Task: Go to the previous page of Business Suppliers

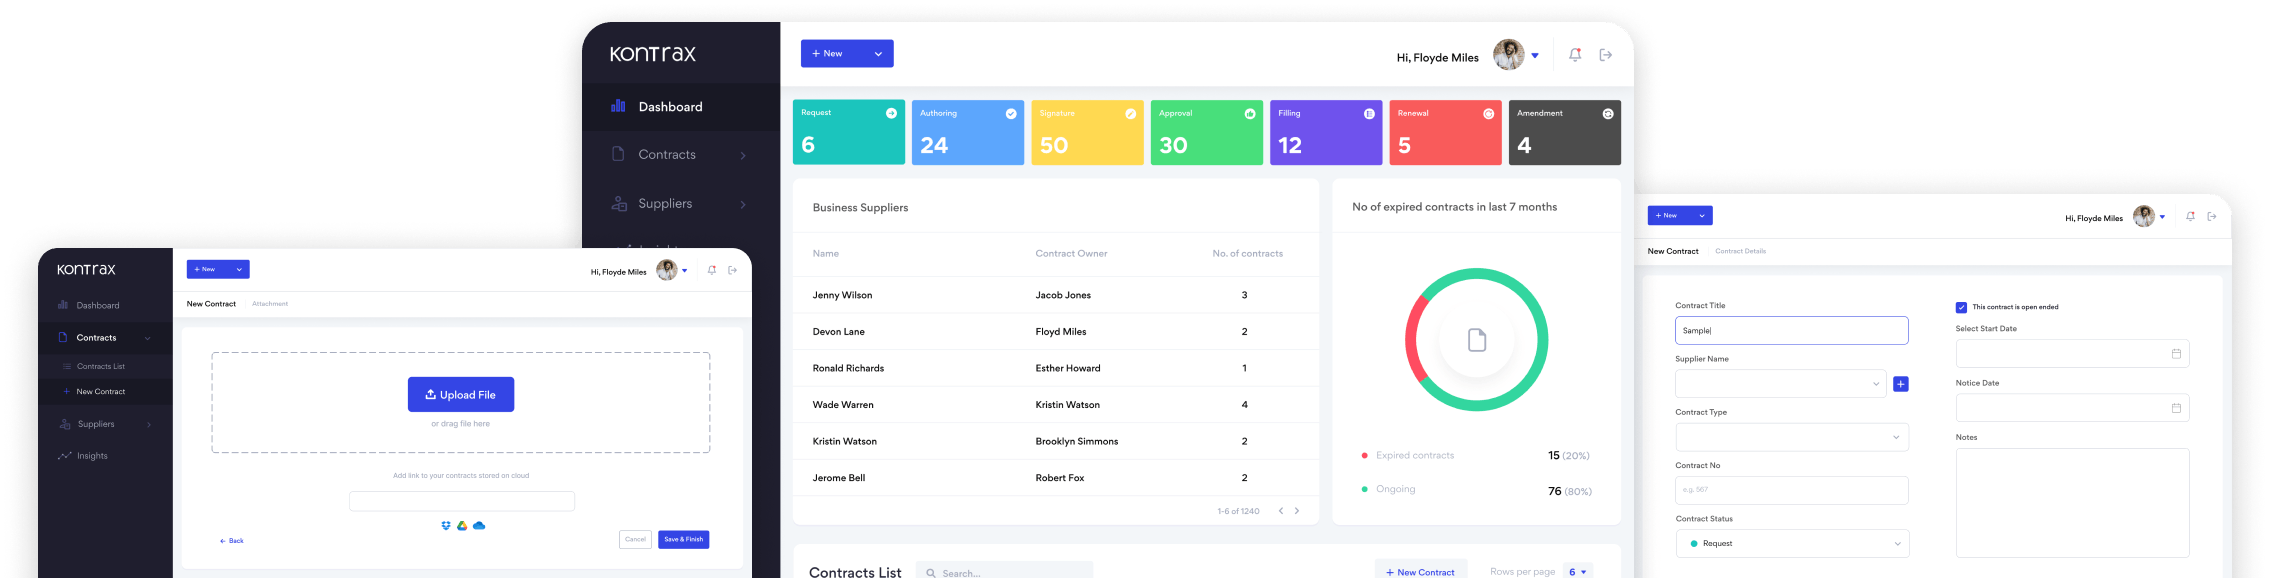Action: 1281,511
